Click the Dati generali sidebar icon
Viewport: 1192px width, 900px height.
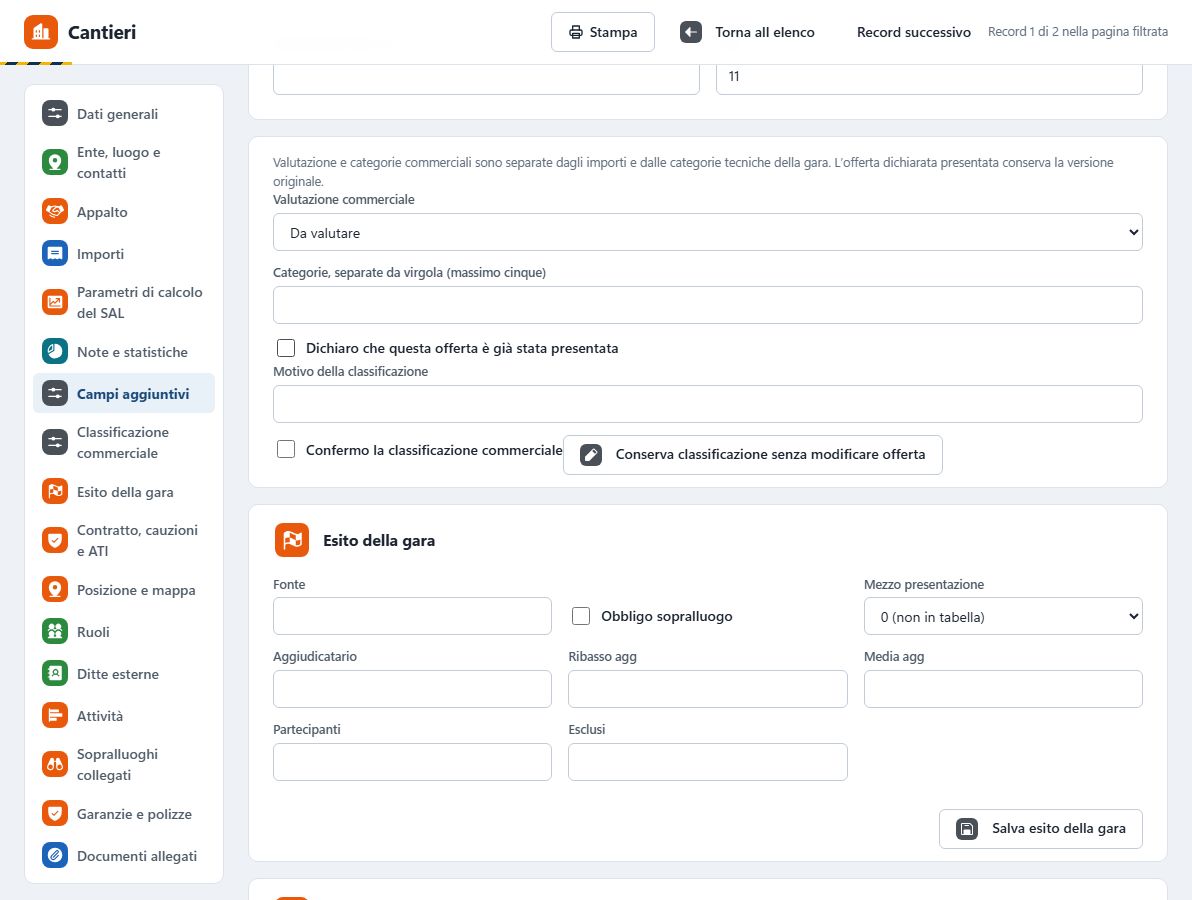coord(55,114)
